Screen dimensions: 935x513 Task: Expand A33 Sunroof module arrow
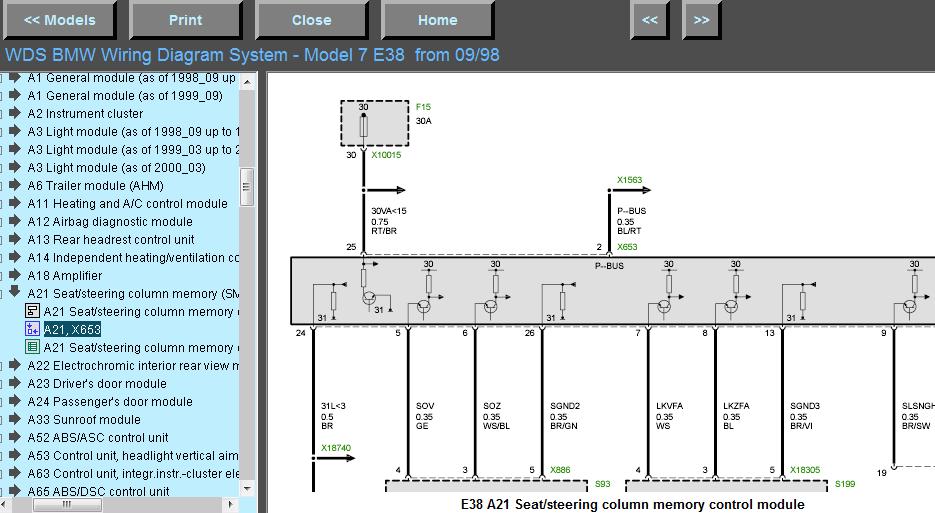click(15, 419)
